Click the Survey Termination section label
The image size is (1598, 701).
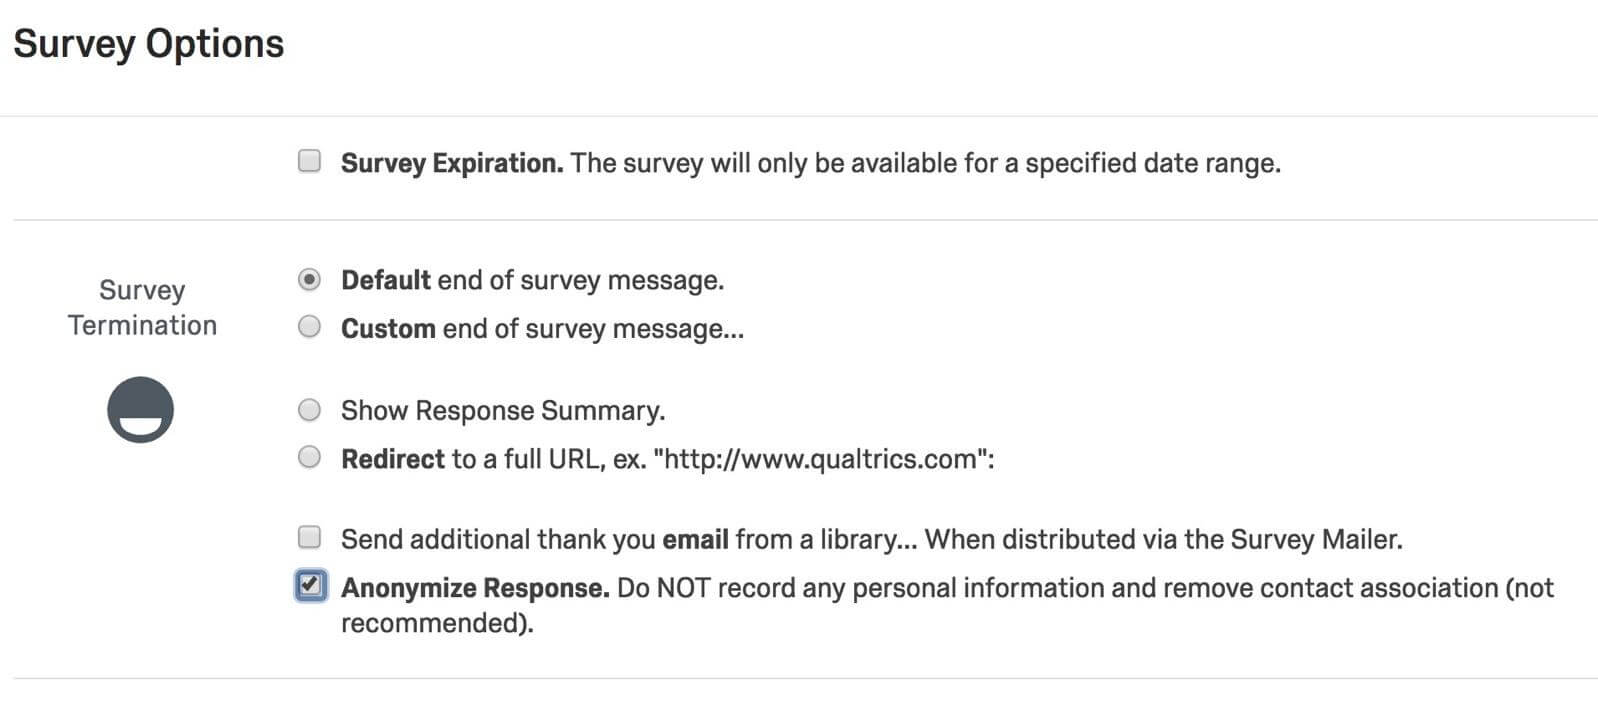point(142,307)
